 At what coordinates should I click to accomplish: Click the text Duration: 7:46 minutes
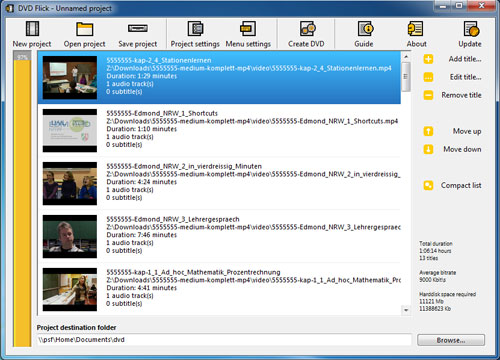[141, 235]
